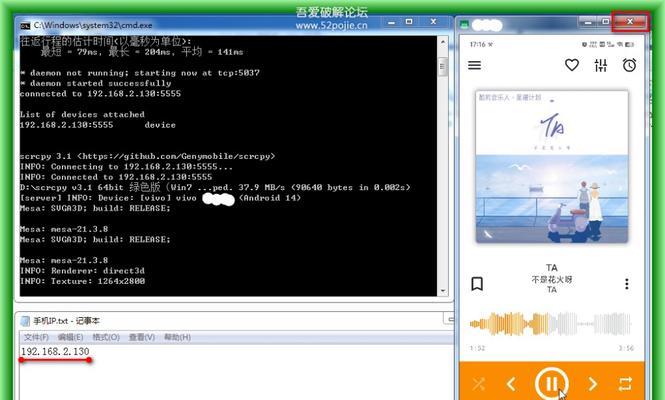The width and height of the screenshot is (665, 400).
Task: Open the three-dot song options menu
Action: point(626,284)
